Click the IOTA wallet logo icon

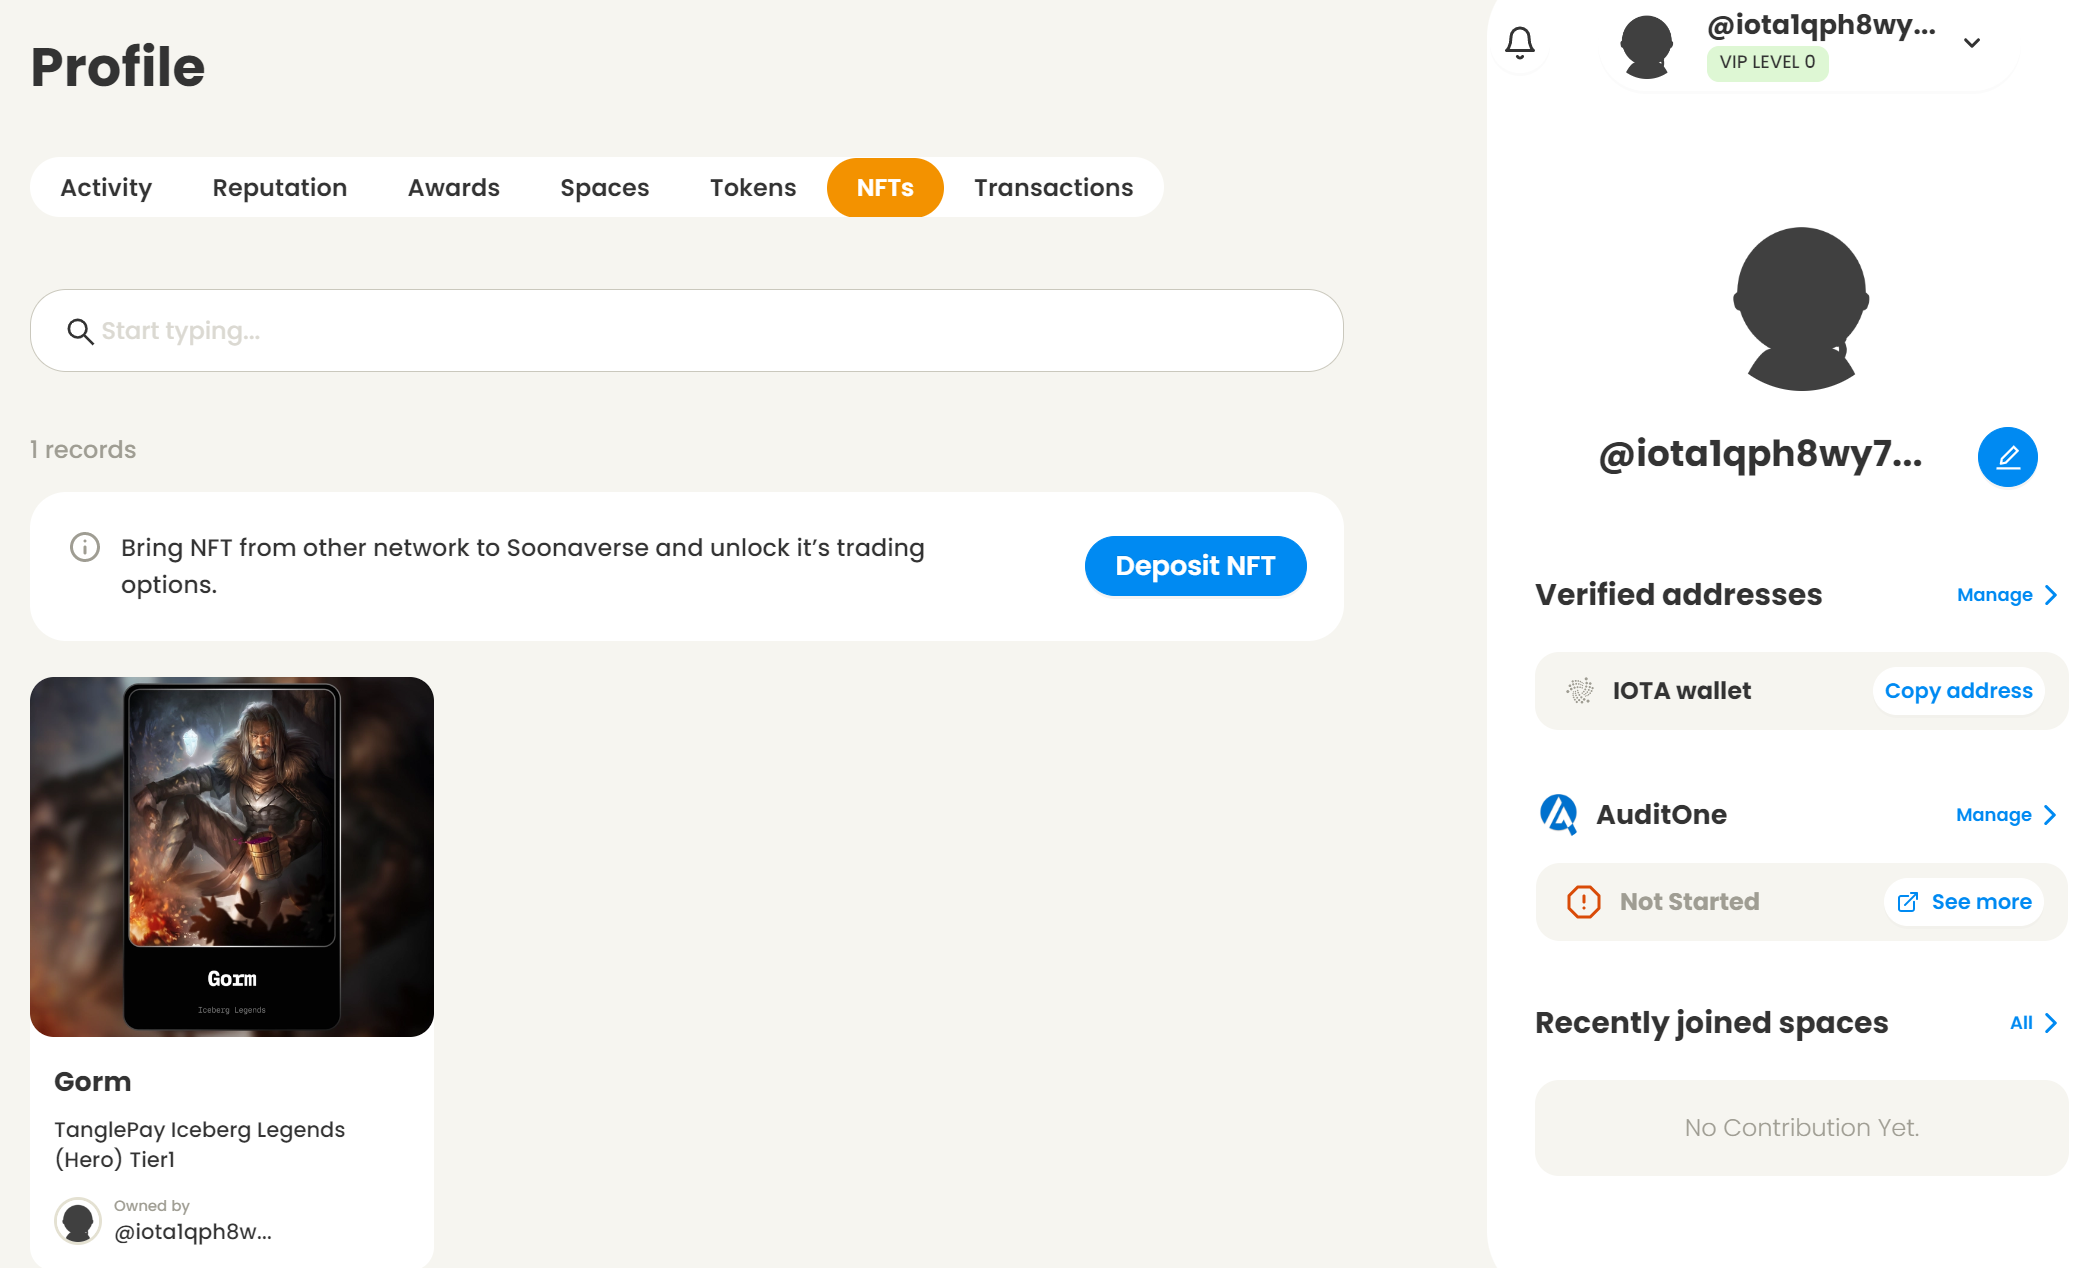(1580, 691)
